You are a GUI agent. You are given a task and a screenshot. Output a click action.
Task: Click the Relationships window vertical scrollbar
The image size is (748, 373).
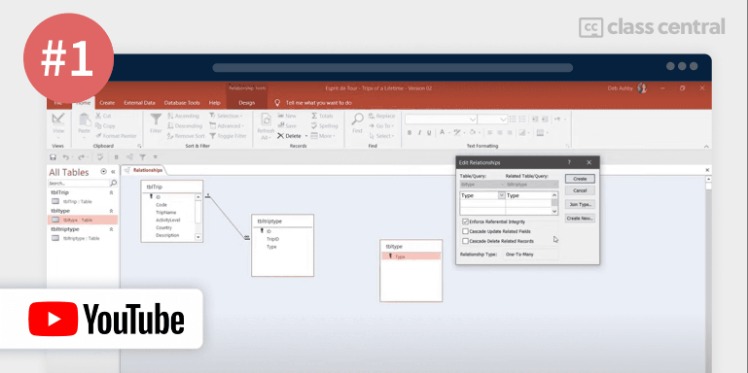(x=708, y=274)
